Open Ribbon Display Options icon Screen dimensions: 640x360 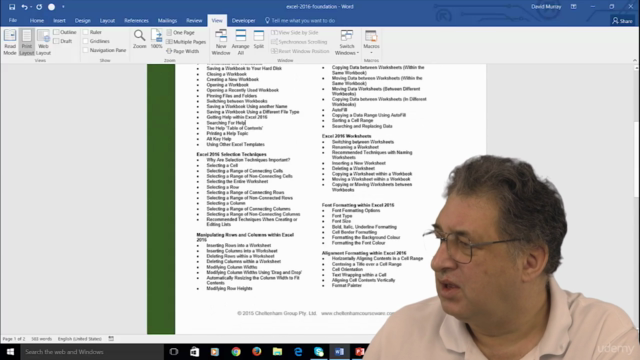pos(573,7)
